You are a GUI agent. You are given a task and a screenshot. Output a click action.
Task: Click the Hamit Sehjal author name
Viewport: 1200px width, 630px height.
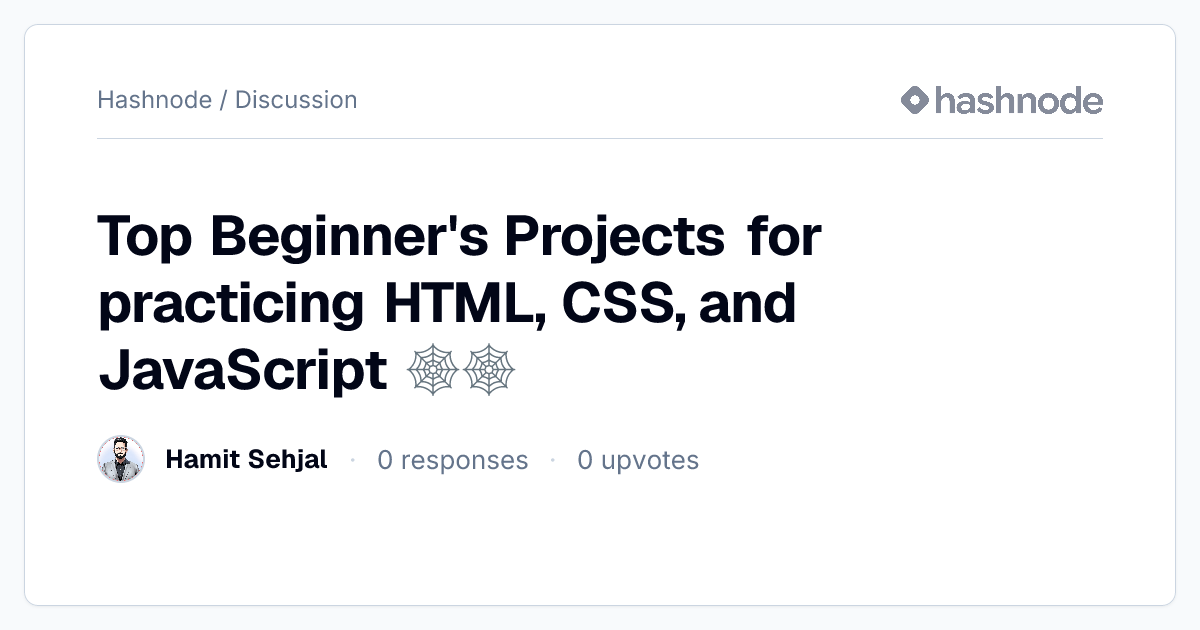246,460
